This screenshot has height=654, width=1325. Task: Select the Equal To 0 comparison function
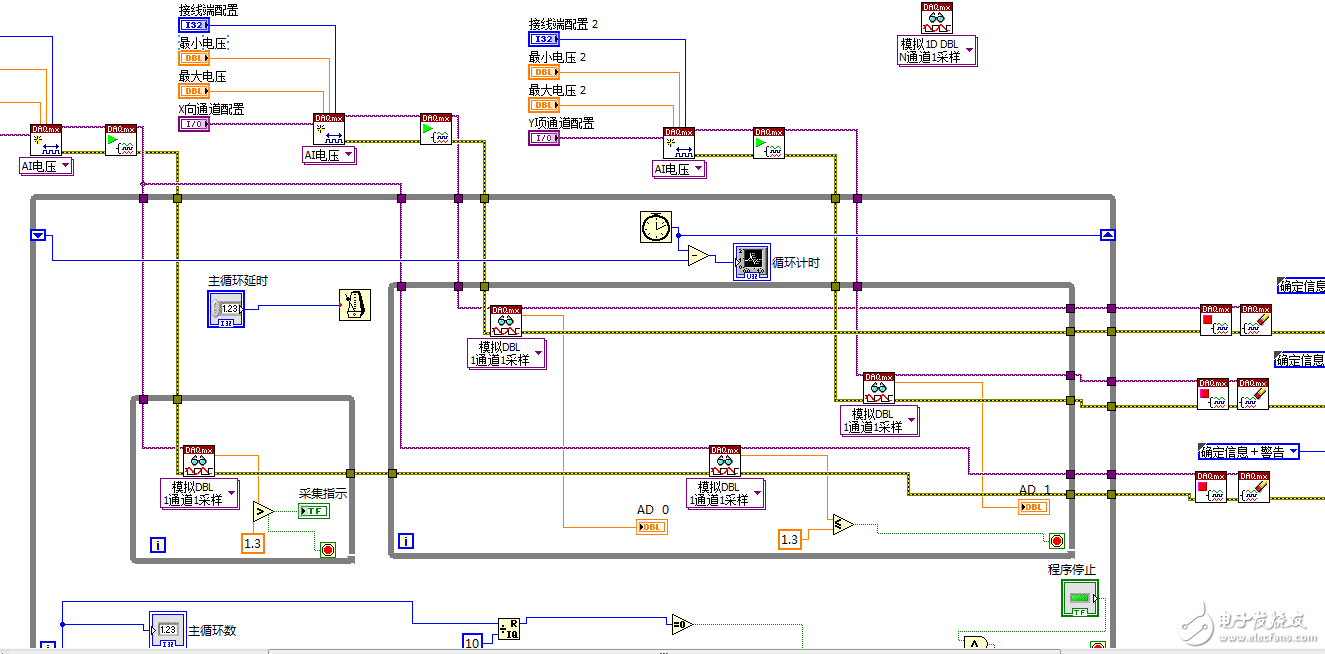pos(681,624)
